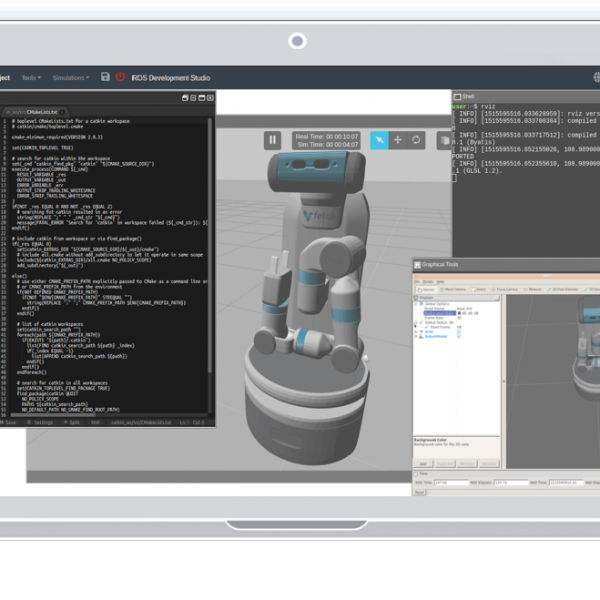Click the Duplicate display button
Viewport: 600px width, 600px height.
click(x=445, y=464)
